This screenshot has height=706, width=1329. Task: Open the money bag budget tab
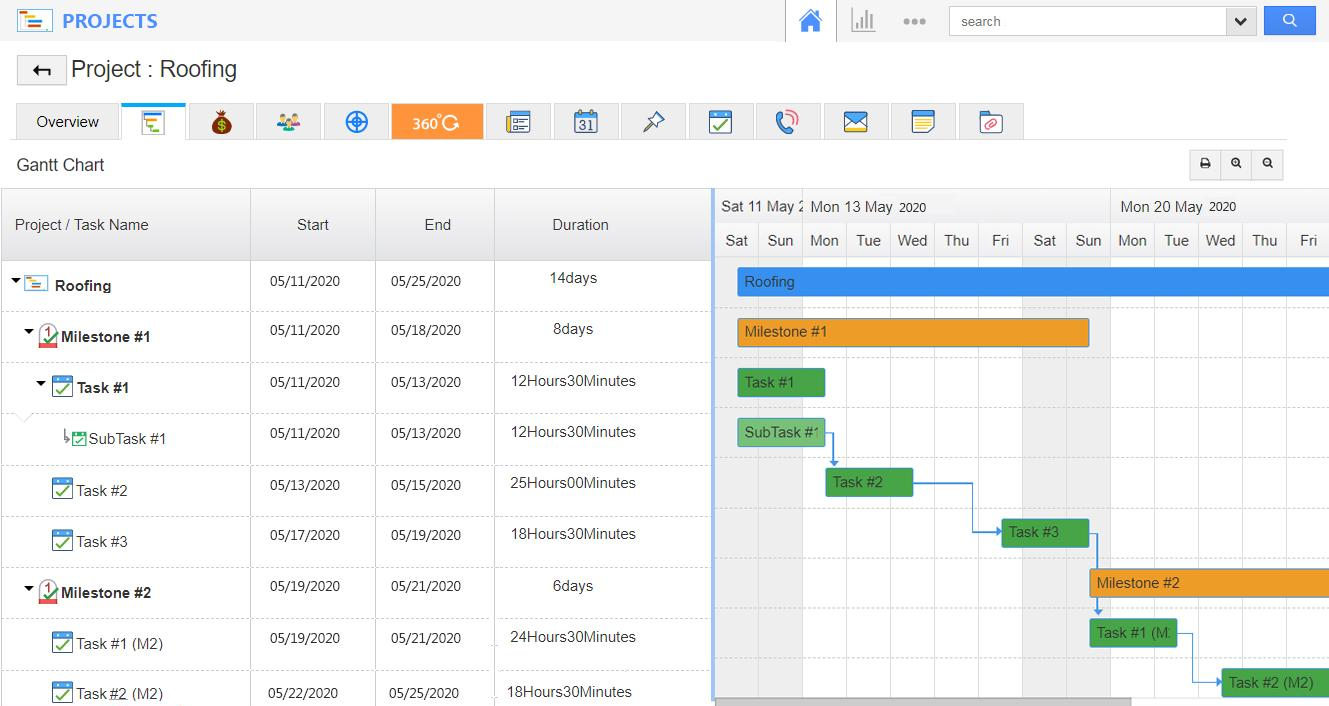[222, 122]
